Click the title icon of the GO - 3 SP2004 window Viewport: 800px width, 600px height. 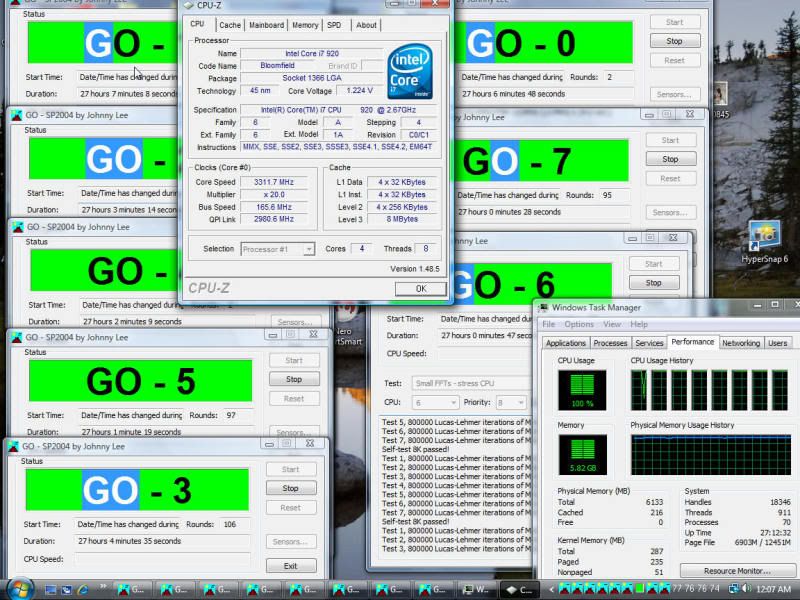13,446
